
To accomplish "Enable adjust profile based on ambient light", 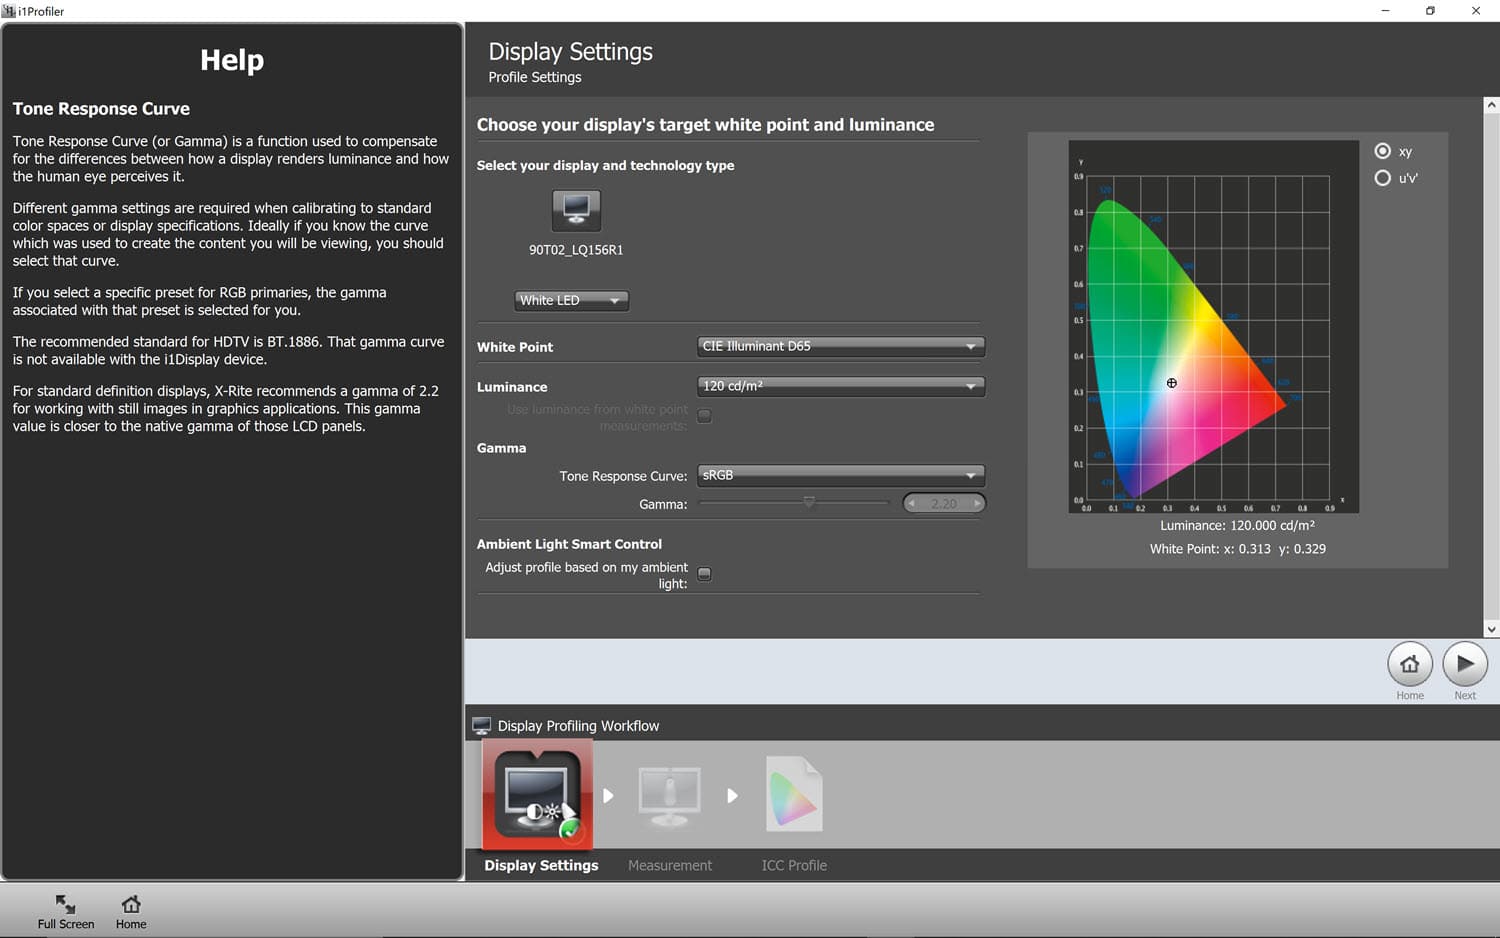I will tap(704, 574).
